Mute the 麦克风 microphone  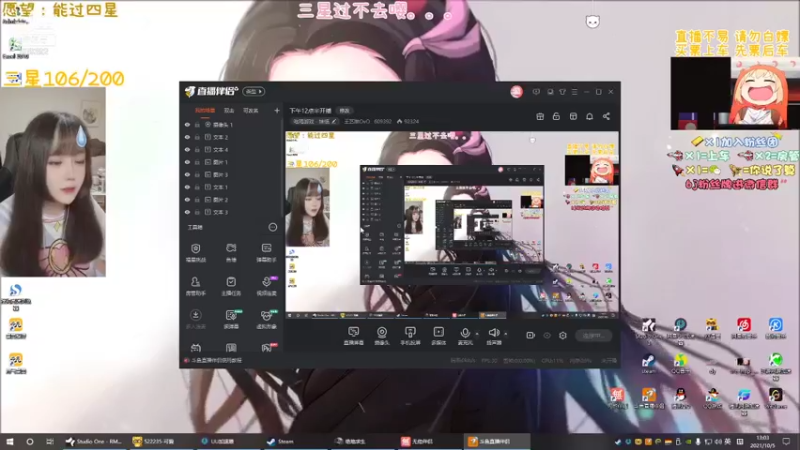click(x=465, y=336)
